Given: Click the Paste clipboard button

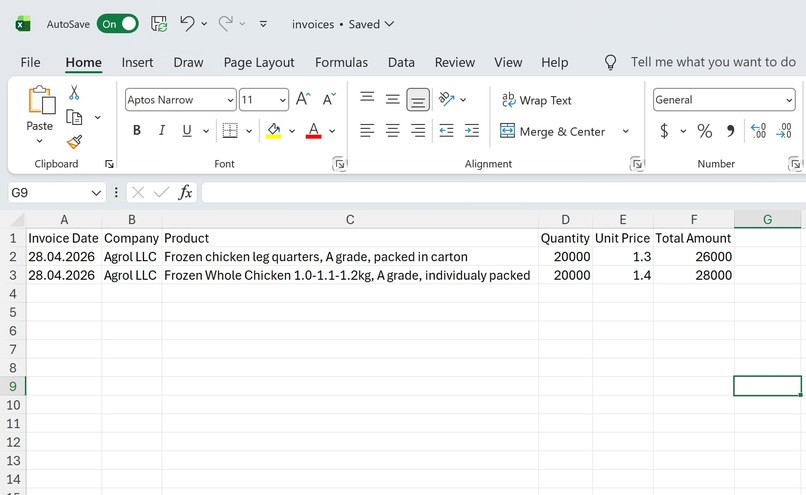Looking at the screenshot, I should (x=41, y=107).
